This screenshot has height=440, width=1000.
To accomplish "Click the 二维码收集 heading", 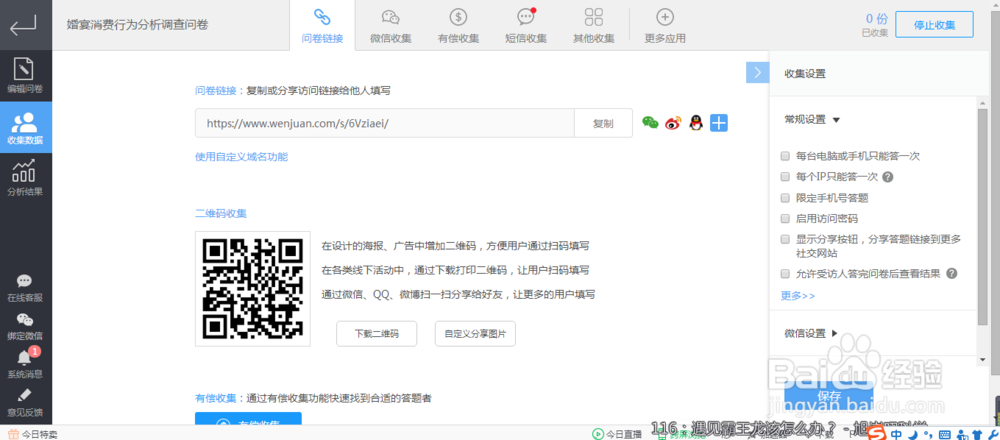I will (221, 213).
